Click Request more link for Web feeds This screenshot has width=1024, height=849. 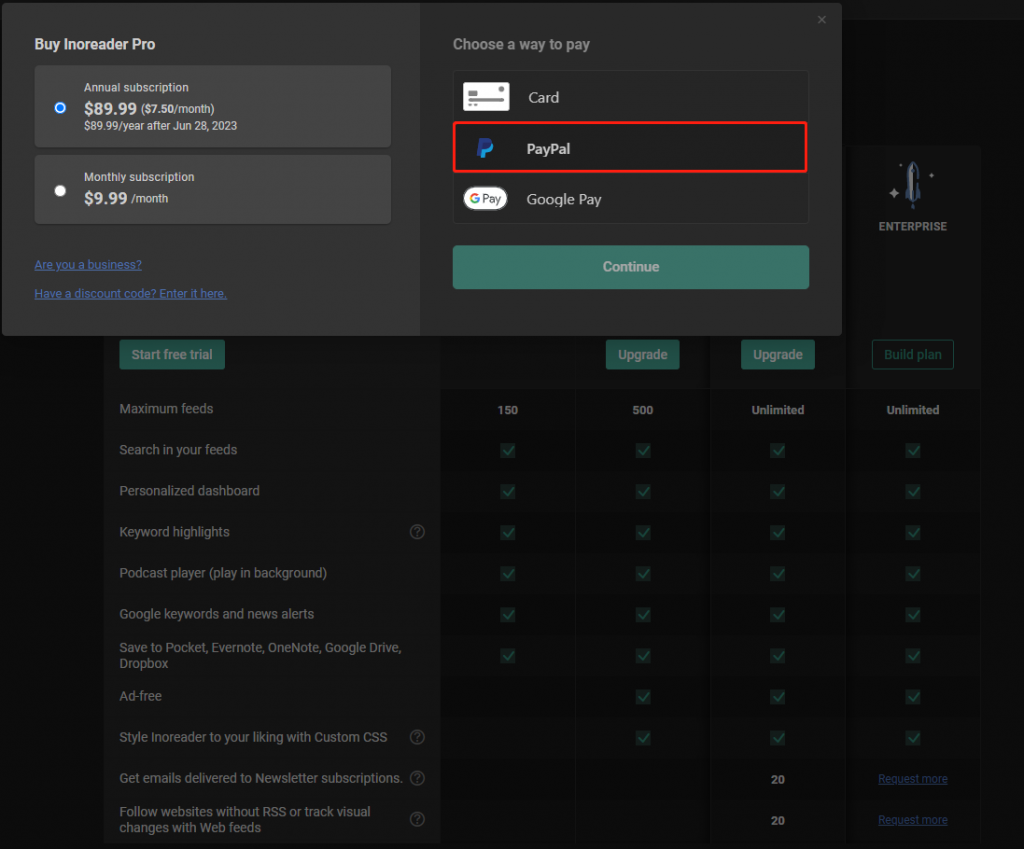pyautogui.click(x=912, y=820)
